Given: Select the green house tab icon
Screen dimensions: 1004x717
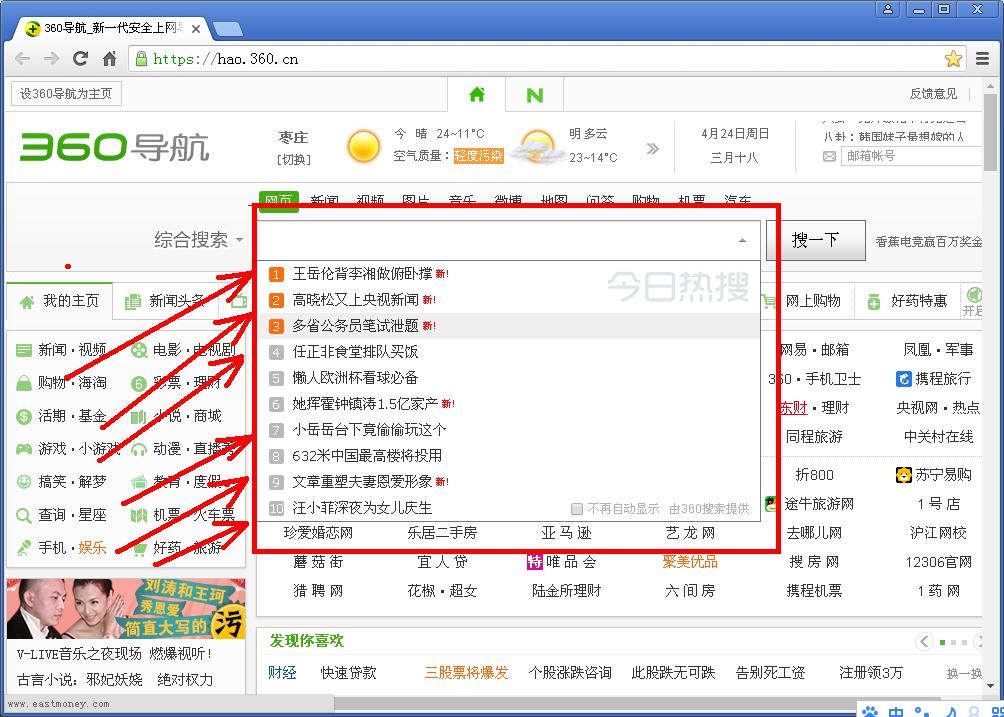Looking at the screenshot, I should pos(476,95).
